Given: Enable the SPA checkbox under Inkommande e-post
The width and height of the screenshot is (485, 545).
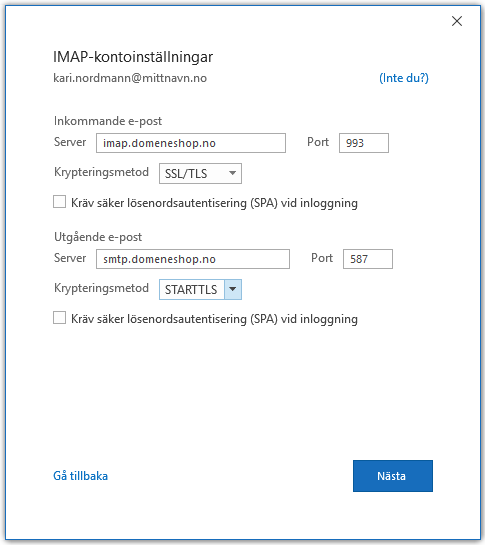Looking at the screenshot, I should point(59,202).
